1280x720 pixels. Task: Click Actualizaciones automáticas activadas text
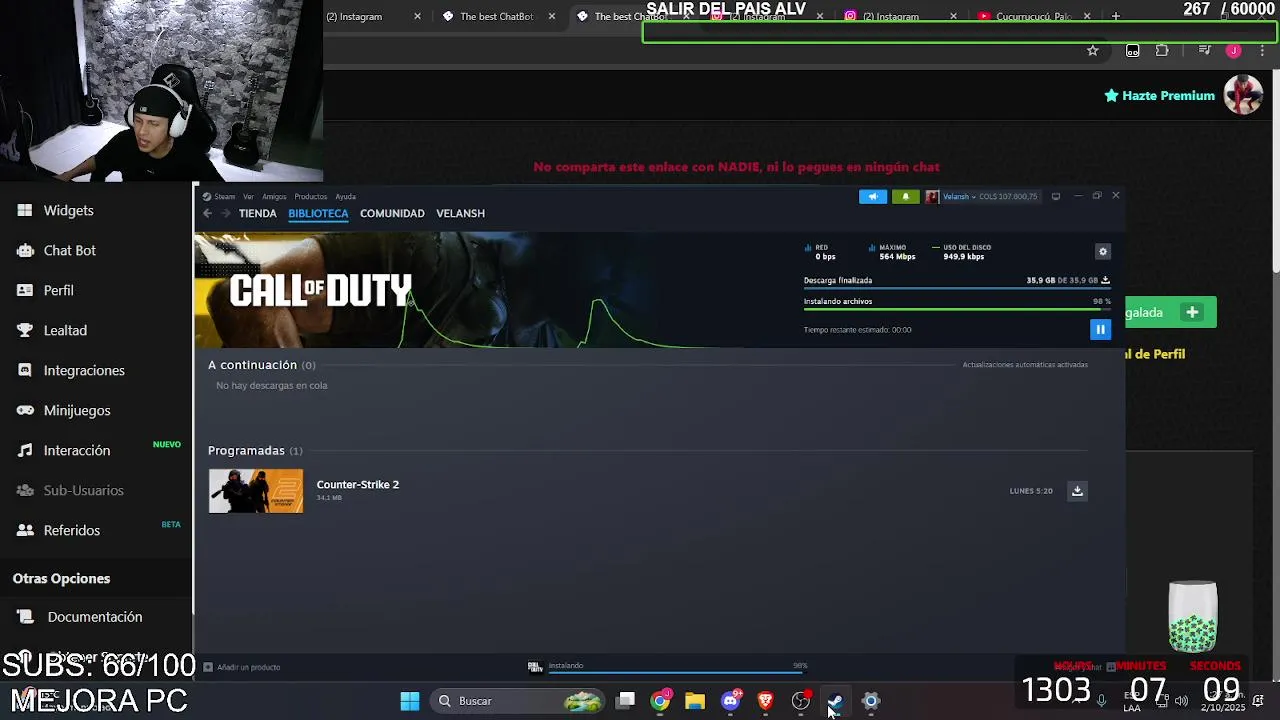(1025, 365)
